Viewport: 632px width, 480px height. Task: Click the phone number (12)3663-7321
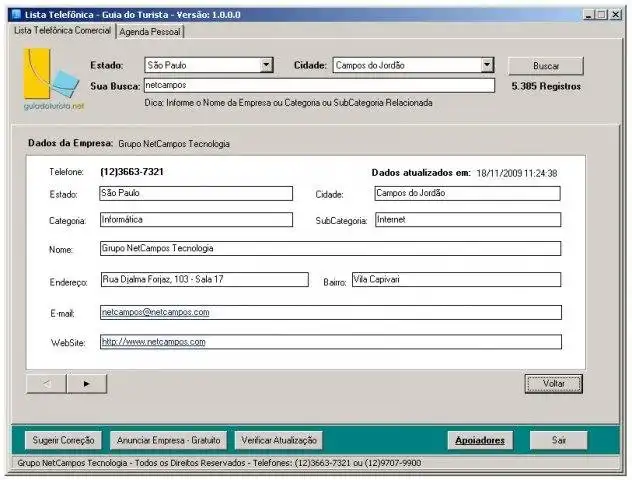point(132,172)
